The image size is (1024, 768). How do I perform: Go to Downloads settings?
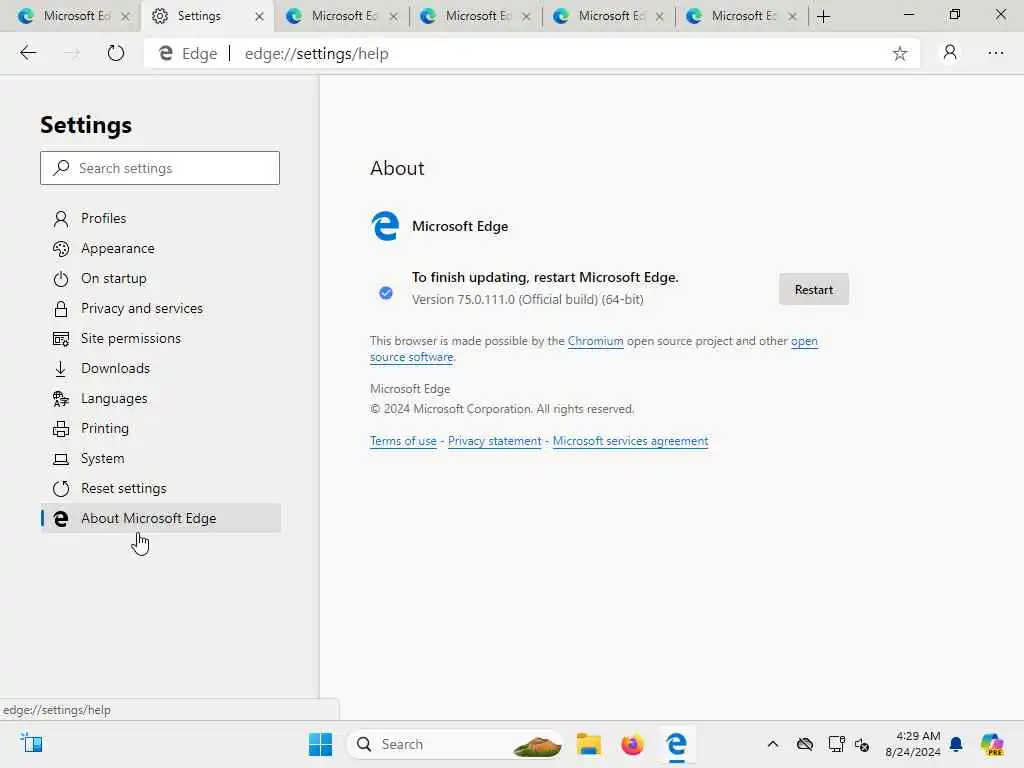[x=161, y=369]
